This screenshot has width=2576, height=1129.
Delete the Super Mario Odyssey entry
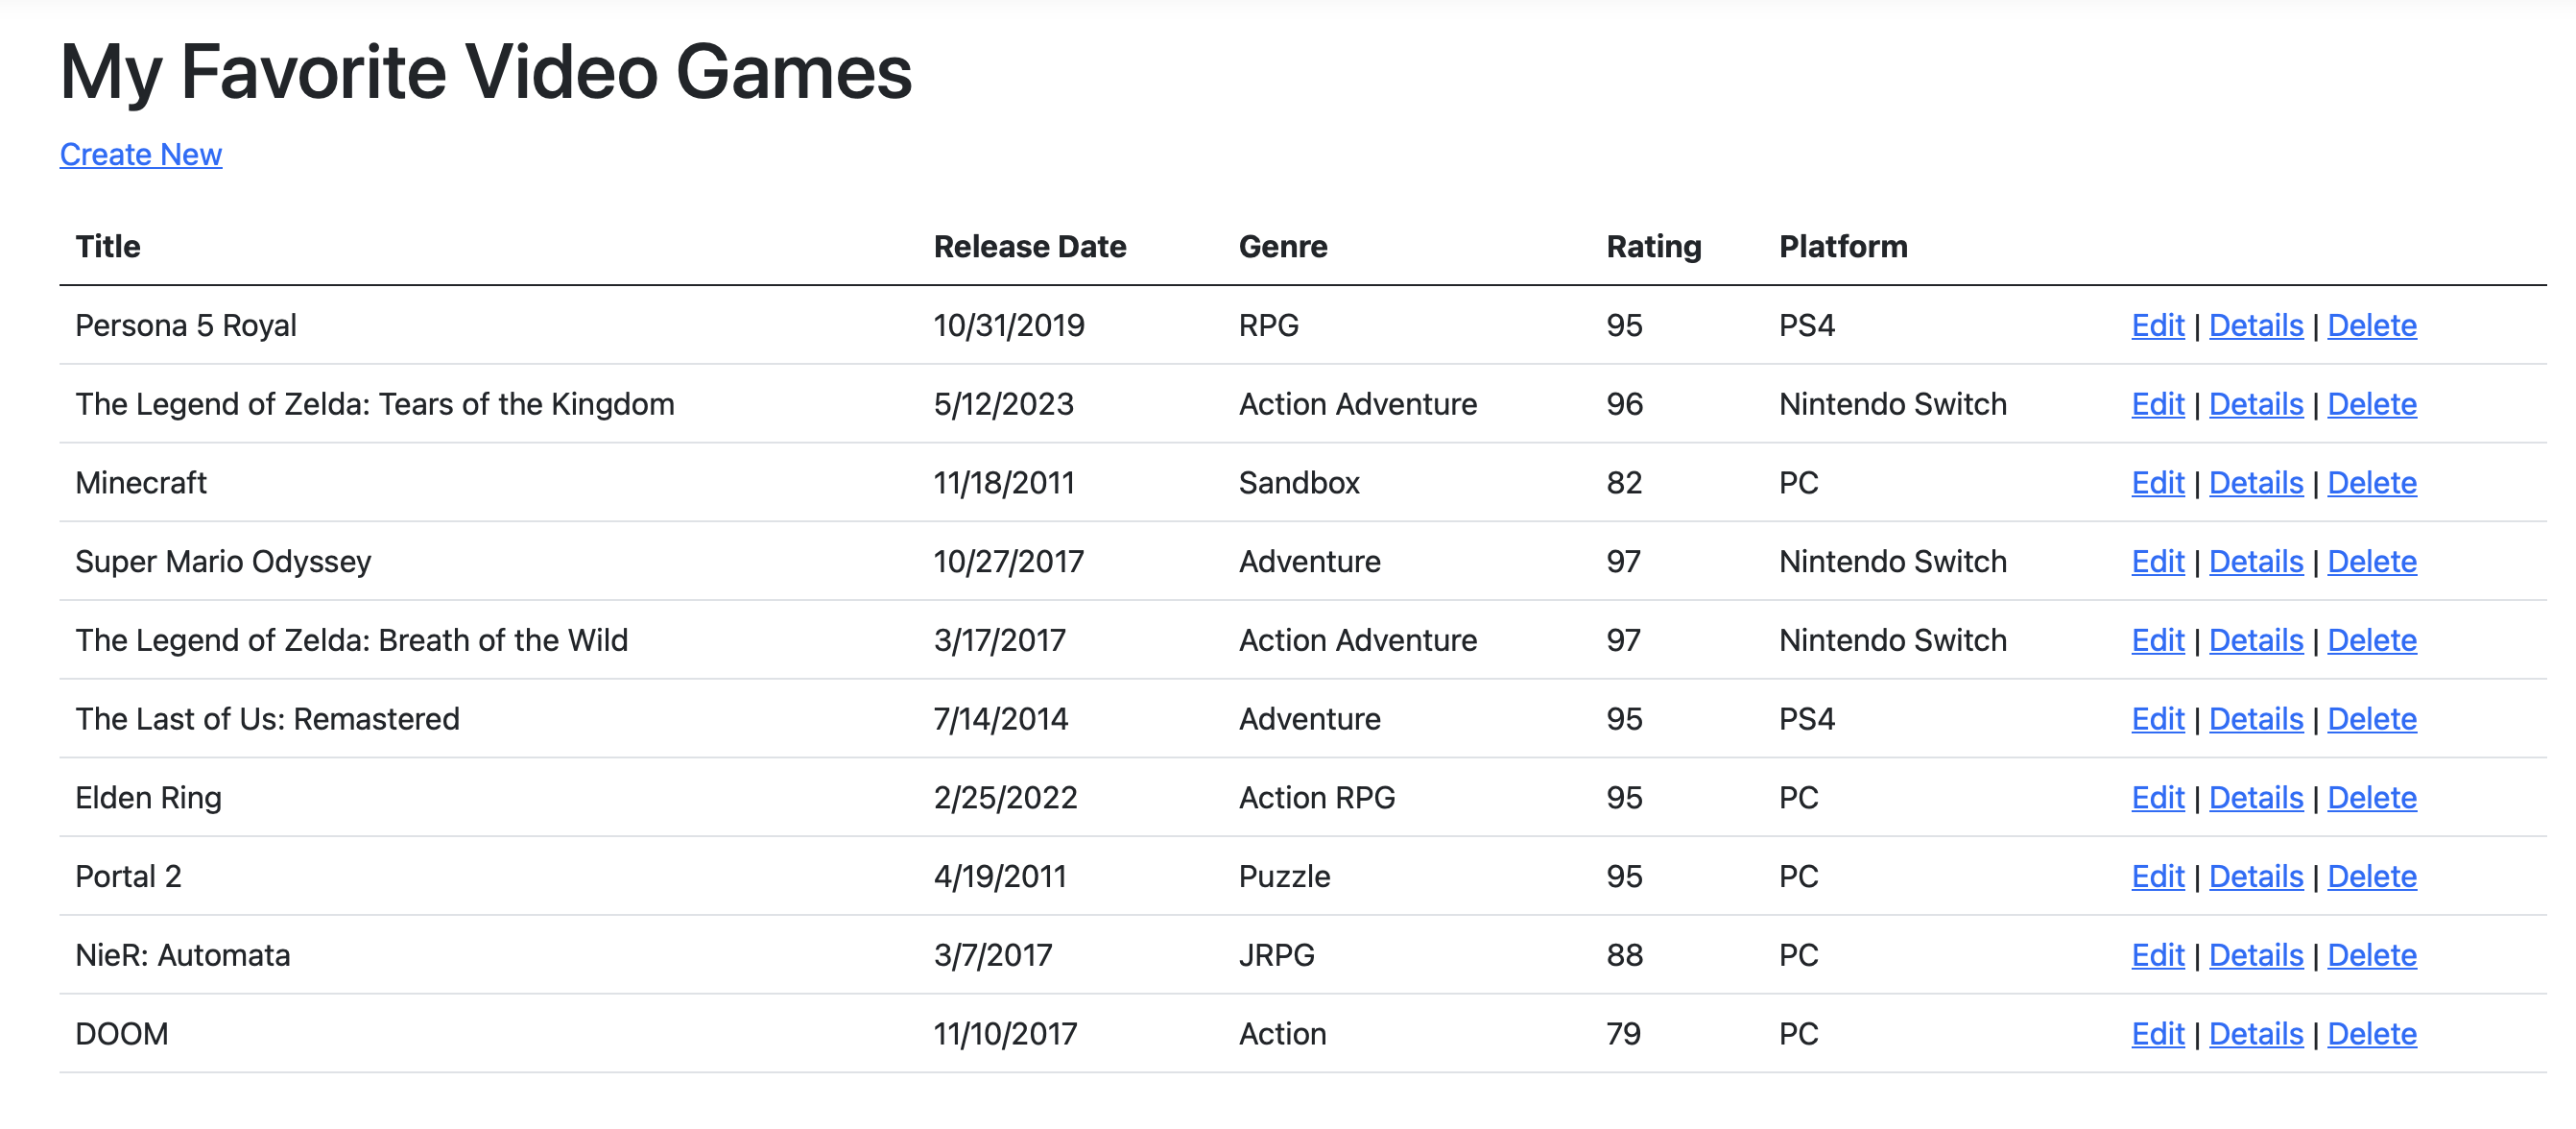coord(2371,561)
